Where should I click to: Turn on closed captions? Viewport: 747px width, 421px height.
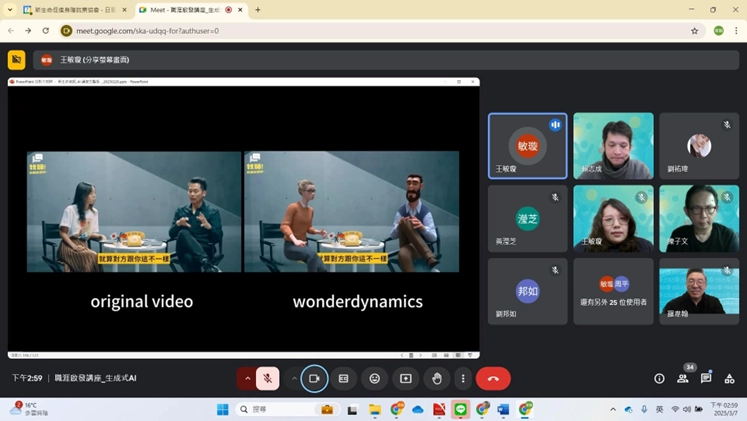tap(343, 379)
